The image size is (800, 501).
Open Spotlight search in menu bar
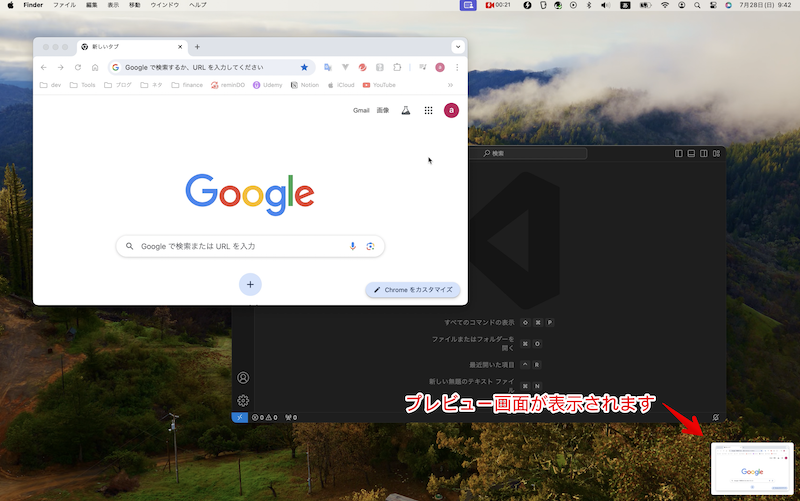pos(697,5)
